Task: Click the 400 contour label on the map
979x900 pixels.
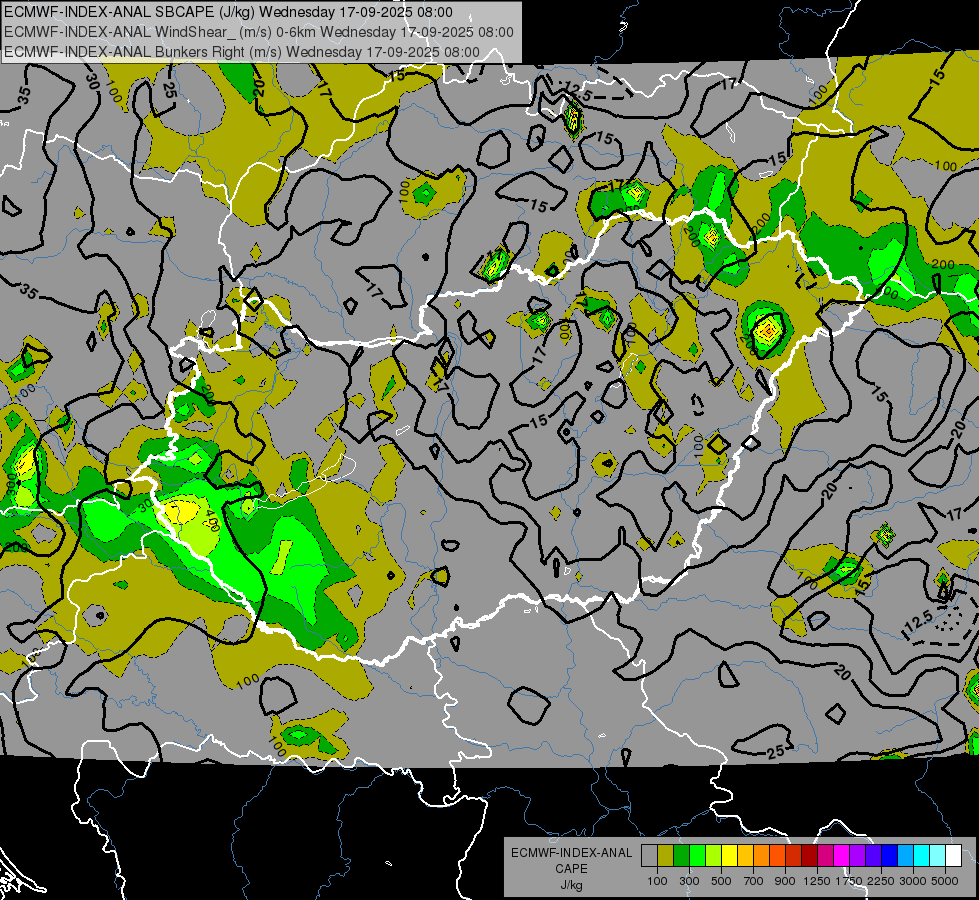Action: pyautogui.click(x=212, y=520)
